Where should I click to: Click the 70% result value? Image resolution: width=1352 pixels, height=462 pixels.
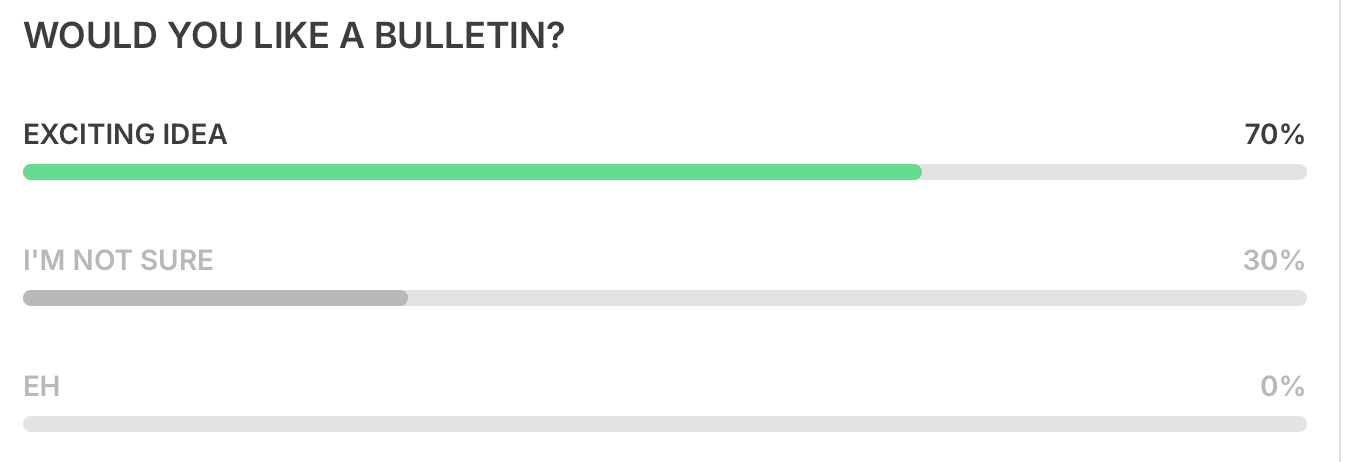tap(1275, 135)
